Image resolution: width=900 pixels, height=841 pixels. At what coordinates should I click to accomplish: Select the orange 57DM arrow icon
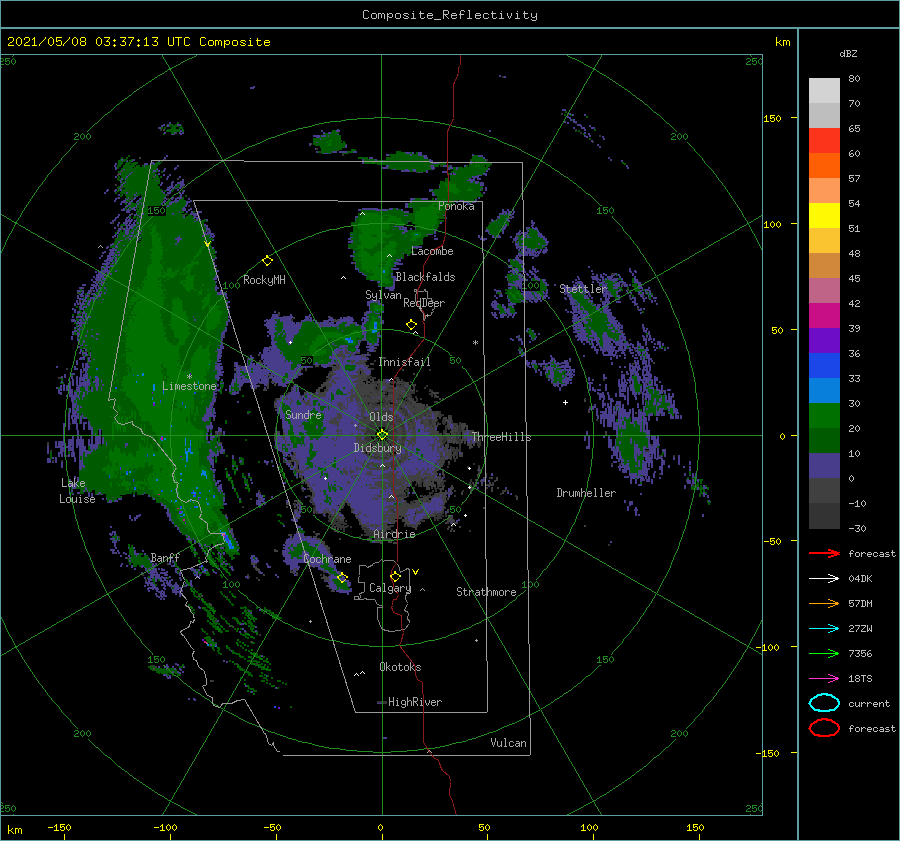(x=824, y=603)
